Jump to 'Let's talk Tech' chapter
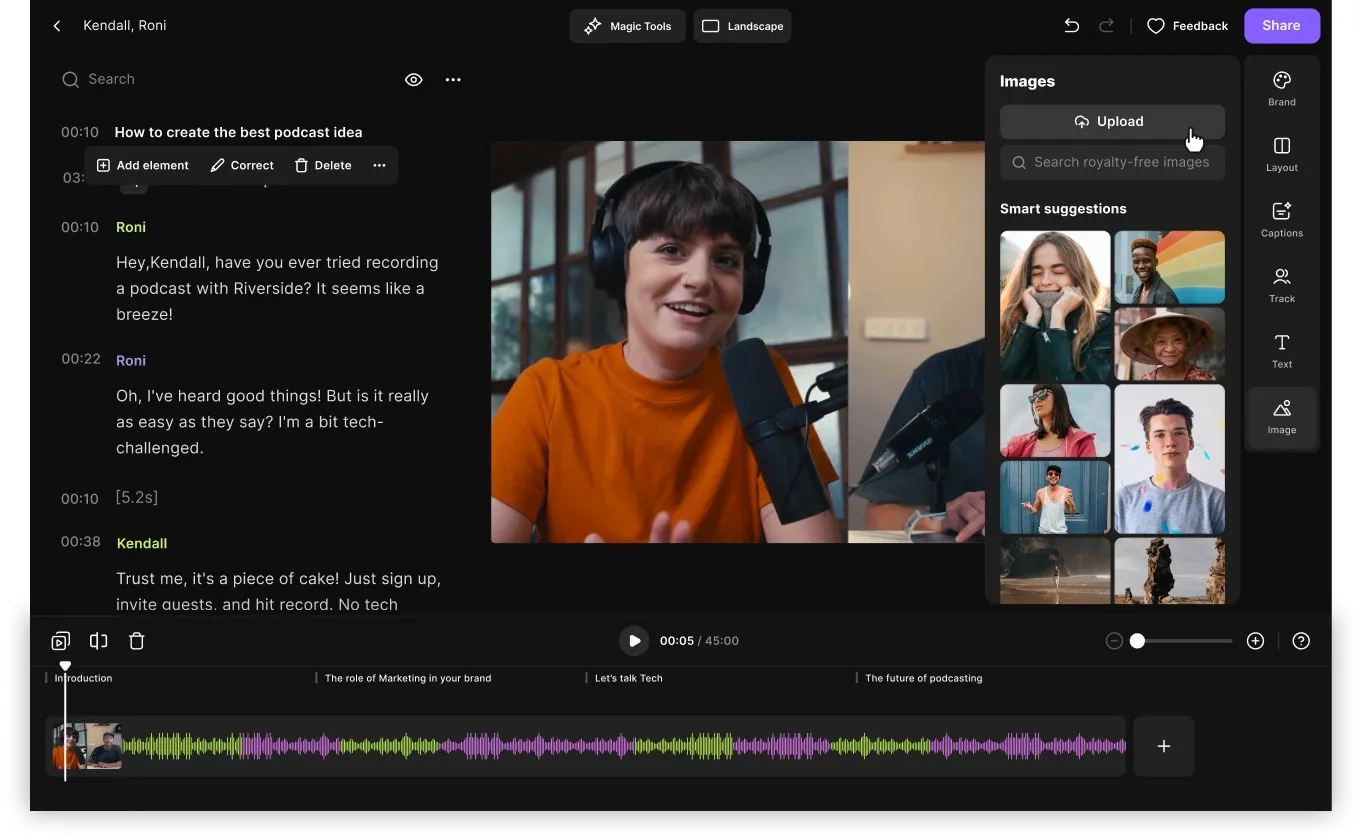 (x=627, y=678)
